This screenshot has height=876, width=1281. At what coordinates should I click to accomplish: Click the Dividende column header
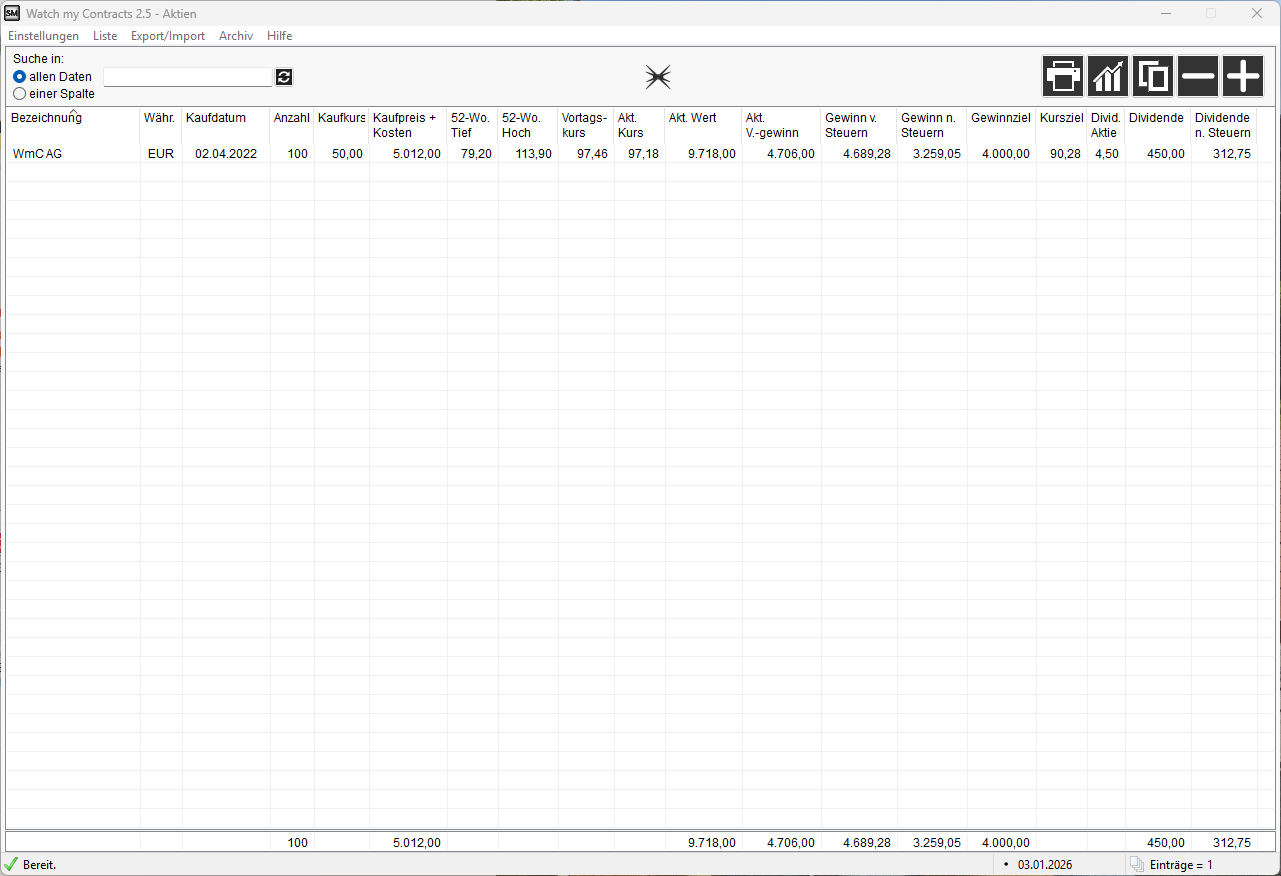(1156, 118)
